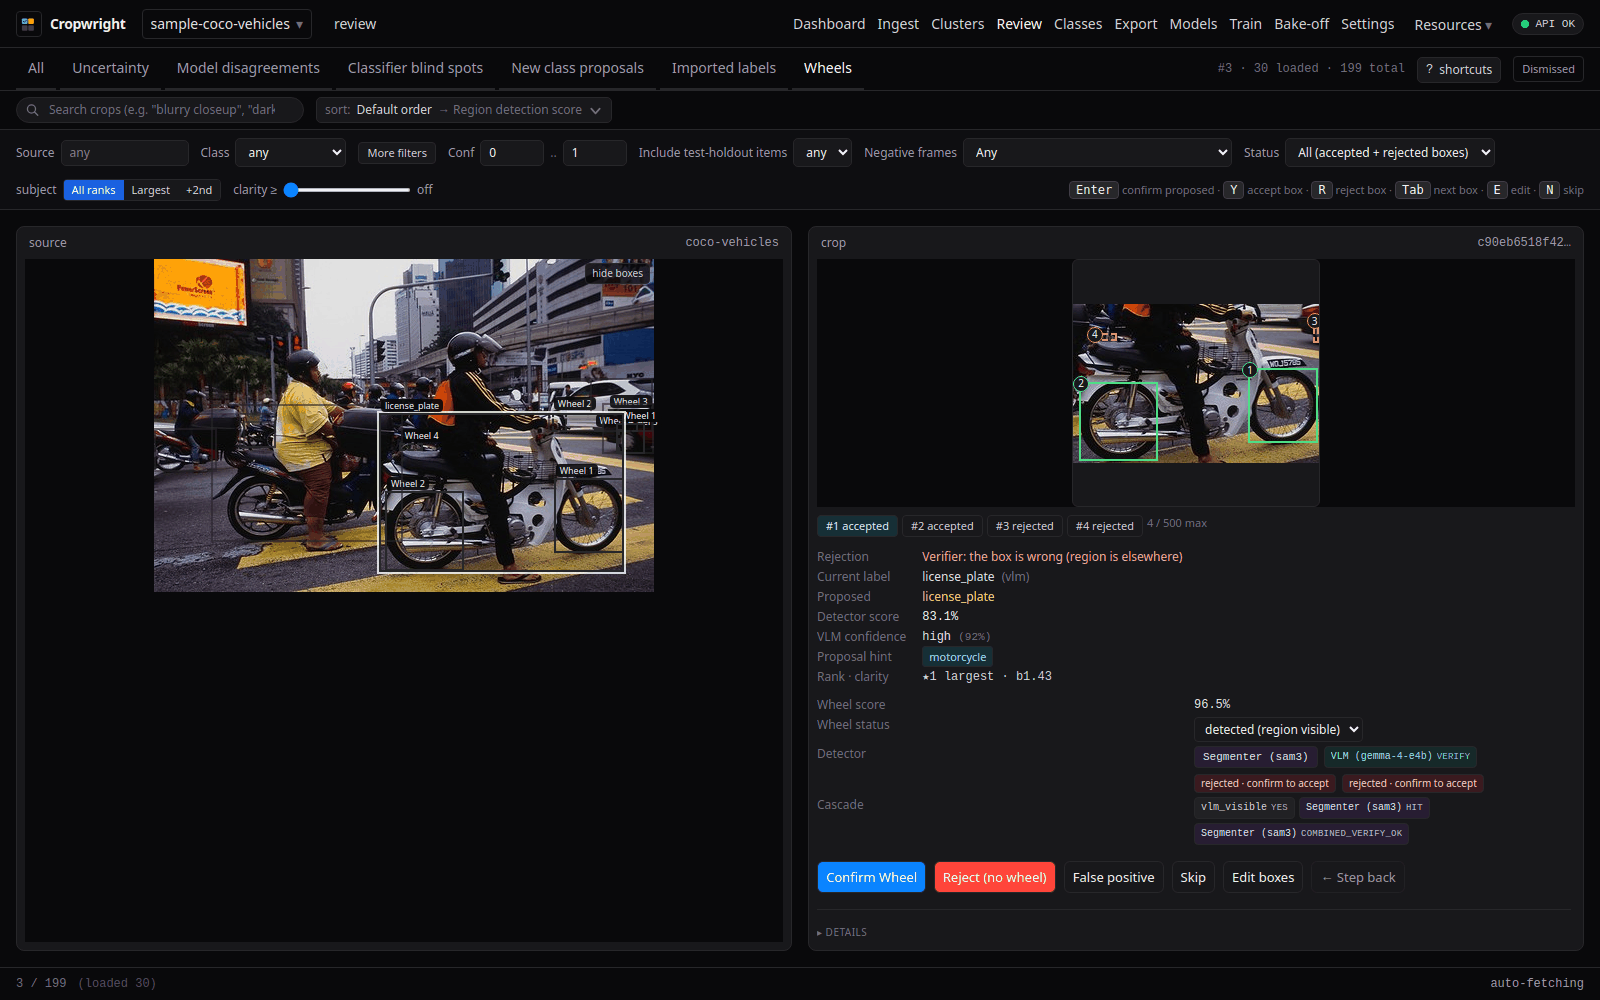Click circled box marker 2 in crop
1600x1000 pixels.
tap(1080, 384)
